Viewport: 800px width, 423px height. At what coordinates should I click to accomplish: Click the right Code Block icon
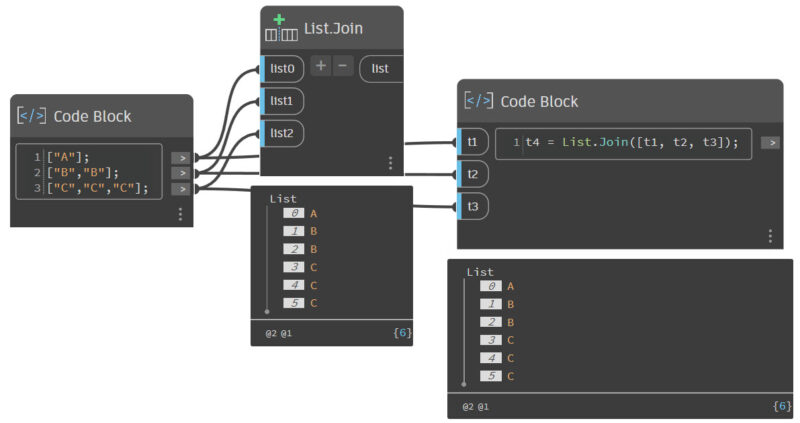[479, 101]
